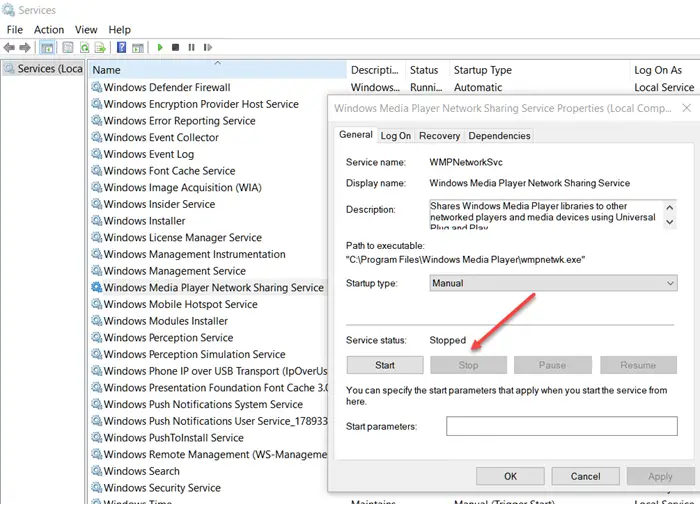Sort by the Name column header

[217, 70]
